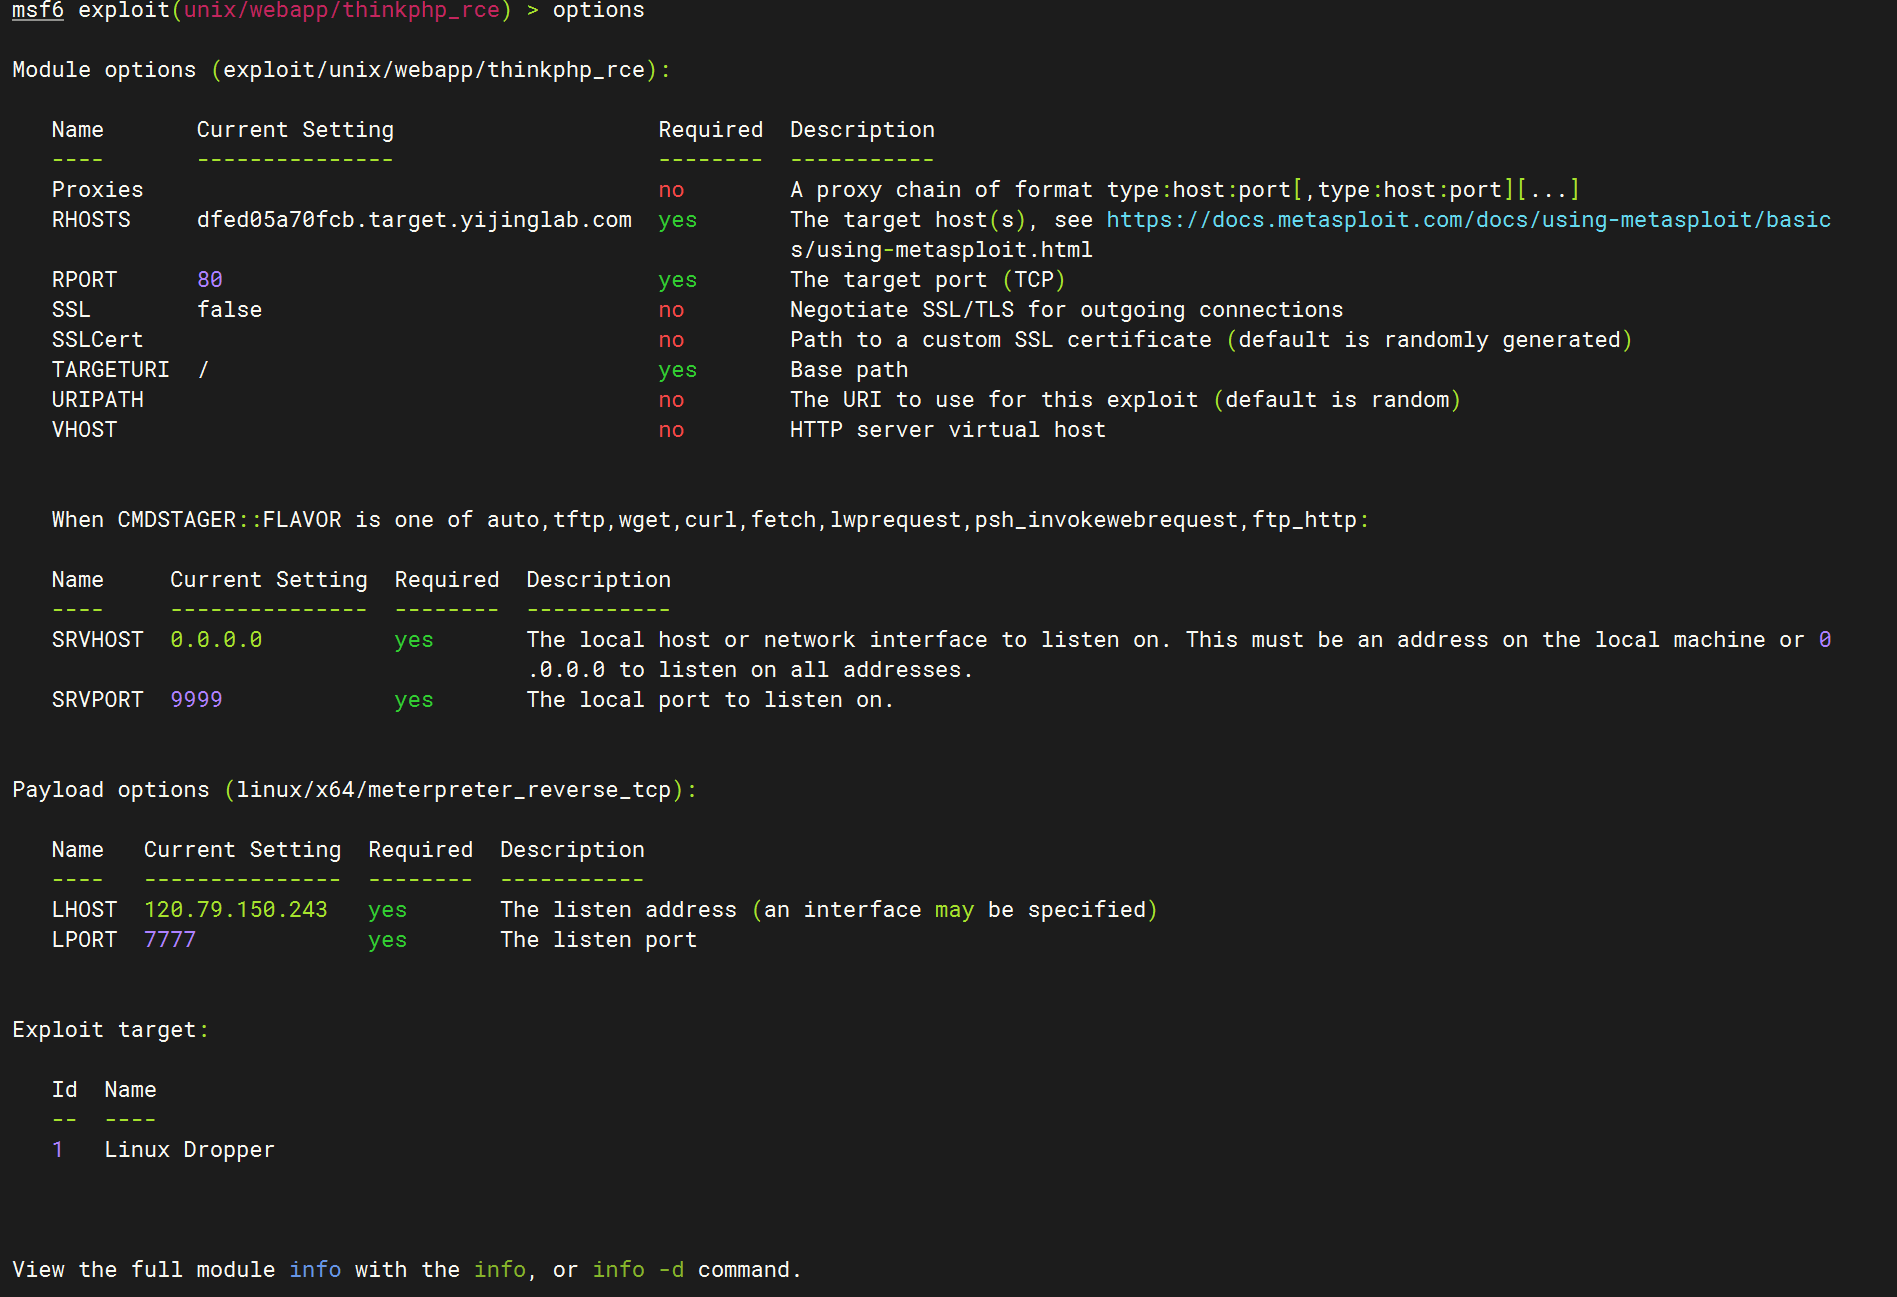Click the red "no" in the VHOST row
The image size is (1897, 1297).
[671, 430]
